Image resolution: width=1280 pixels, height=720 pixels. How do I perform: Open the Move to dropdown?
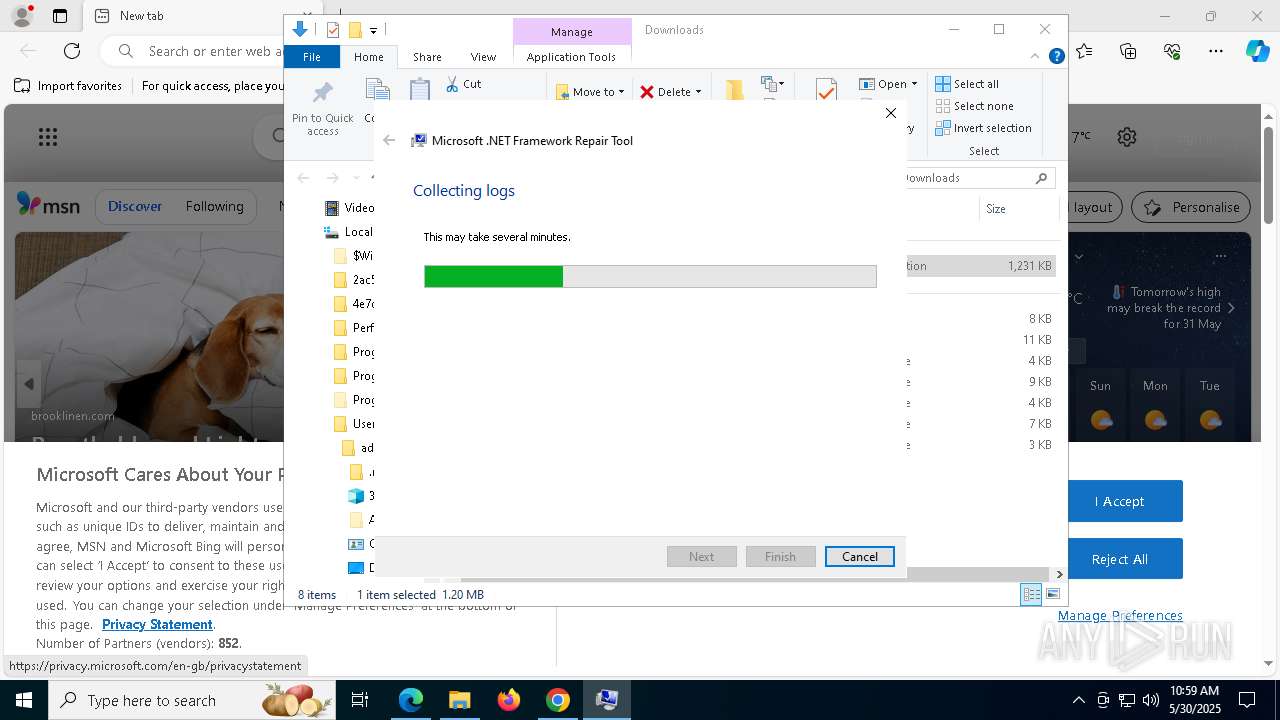tap(590, 92)
